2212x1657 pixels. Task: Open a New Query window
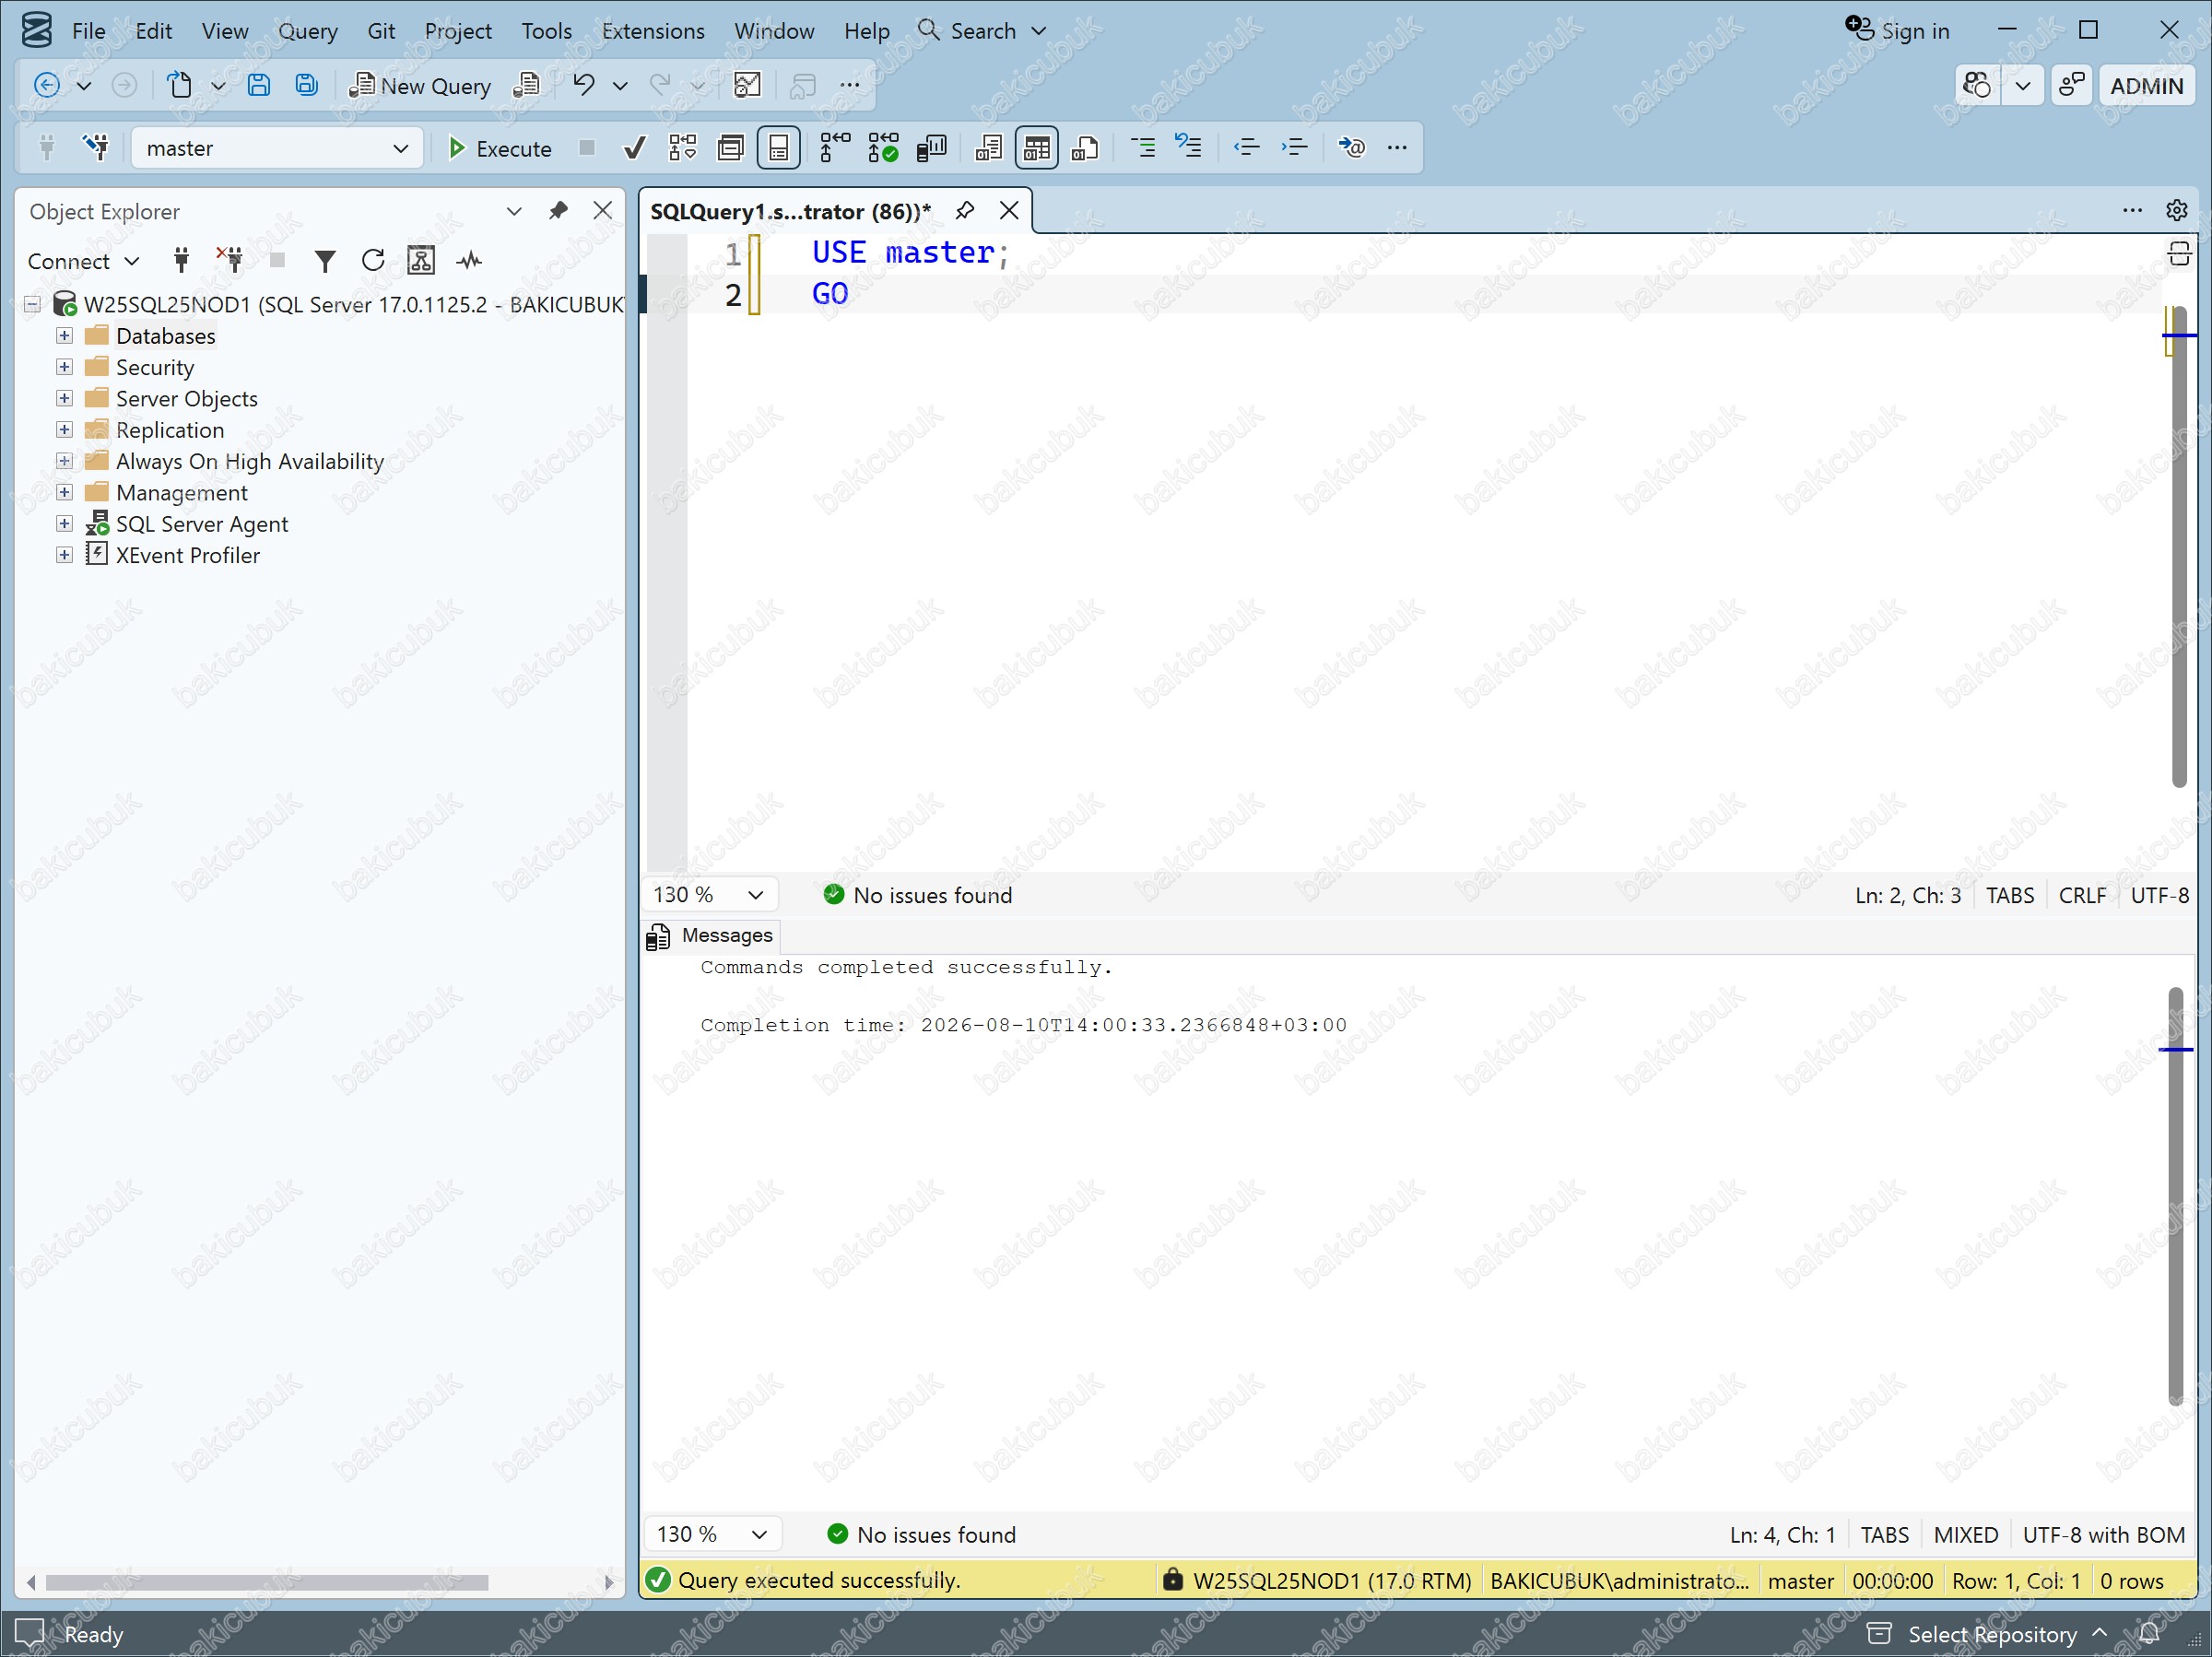[419, 86]
